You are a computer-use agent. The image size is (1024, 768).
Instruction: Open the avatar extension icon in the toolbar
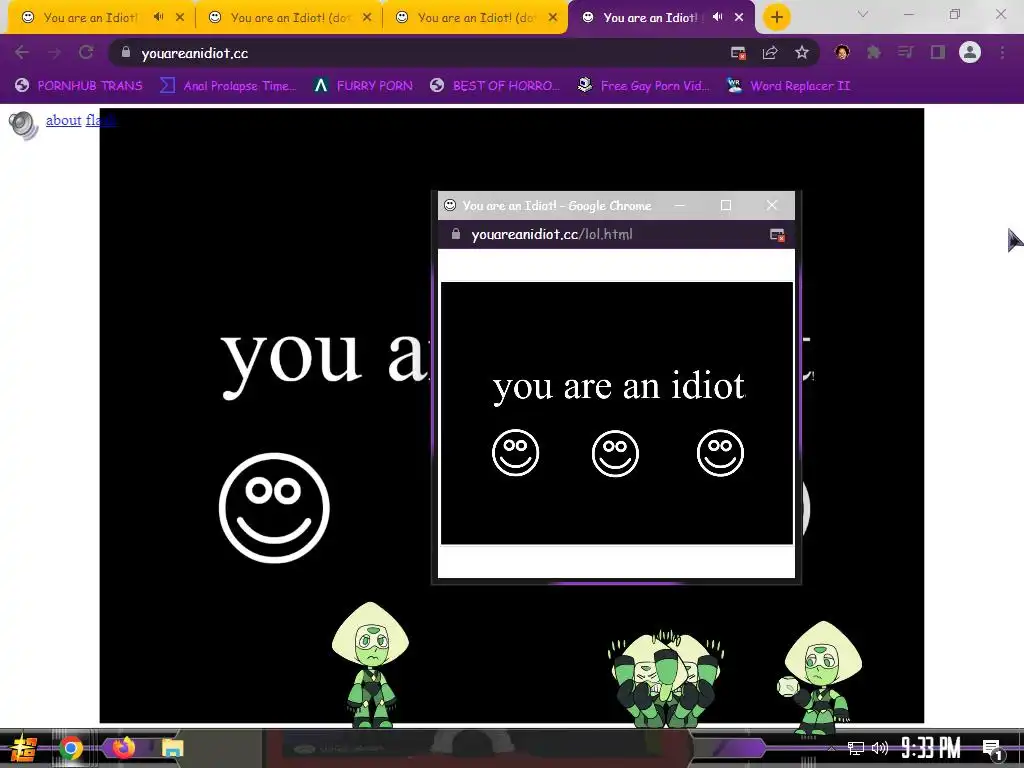point(842,52)
